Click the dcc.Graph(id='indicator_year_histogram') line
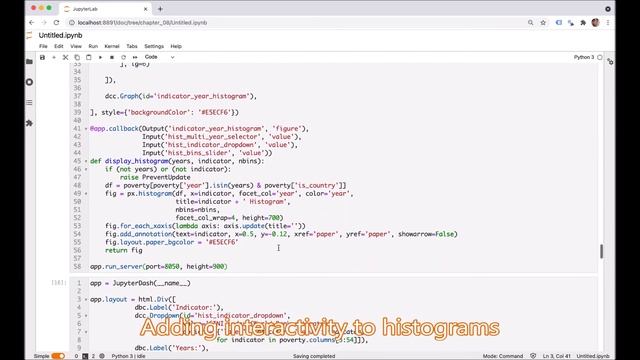Image resolution: width=640 pixels, height=360 pixels. click(x=181, y=96)
